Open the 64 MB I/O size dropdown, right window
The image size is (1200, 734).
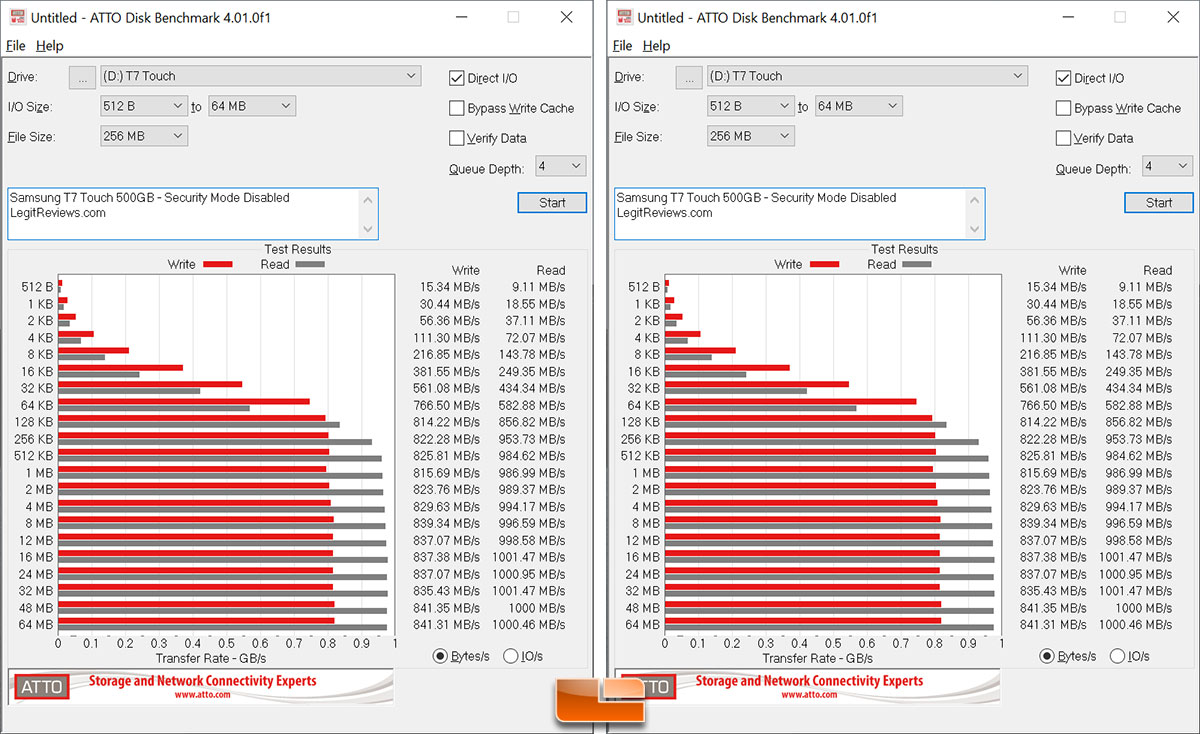pos(859,106)
